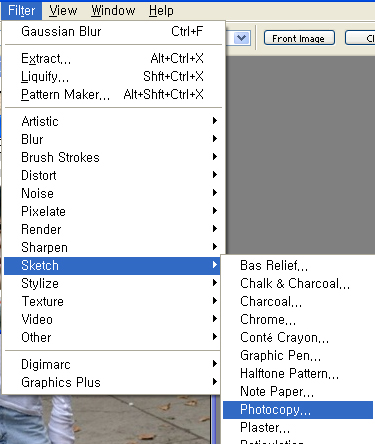Choose the Chalk & Charcoal filter
Image resolution: width=375 pixels, height=444 pixels.
[x=298, y=284]
